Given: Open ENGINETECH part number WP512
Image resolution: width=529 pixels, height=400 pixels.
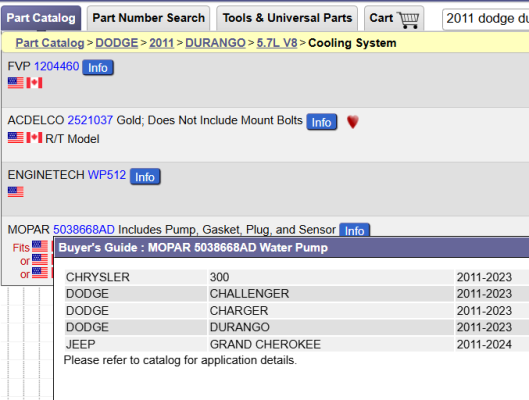Looking at the screenshot, I should pos(107,175).
